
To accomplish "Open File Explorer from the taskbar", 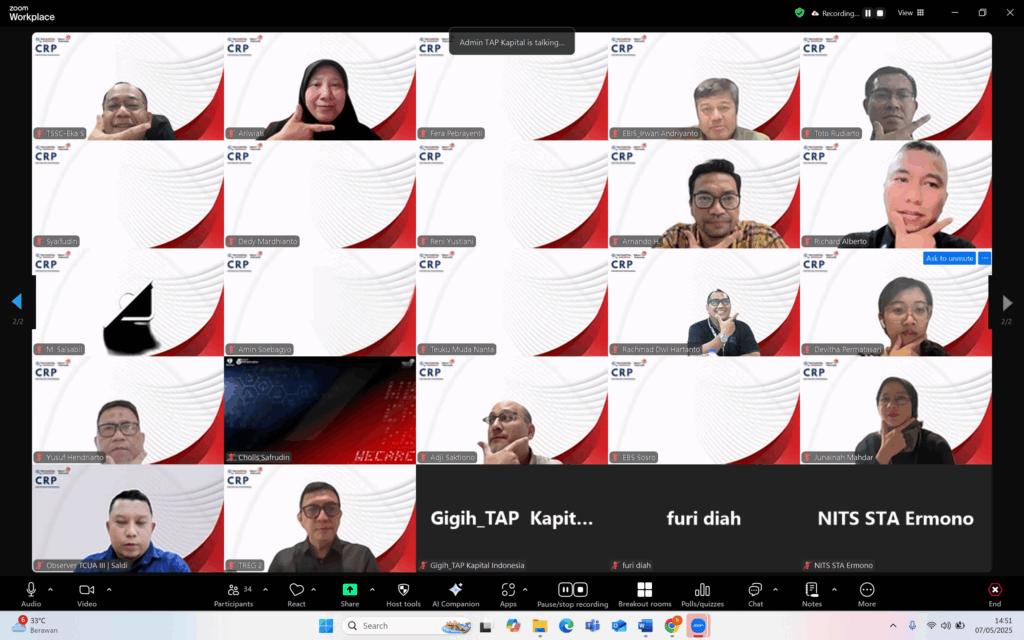I will [x=539, y=626].
